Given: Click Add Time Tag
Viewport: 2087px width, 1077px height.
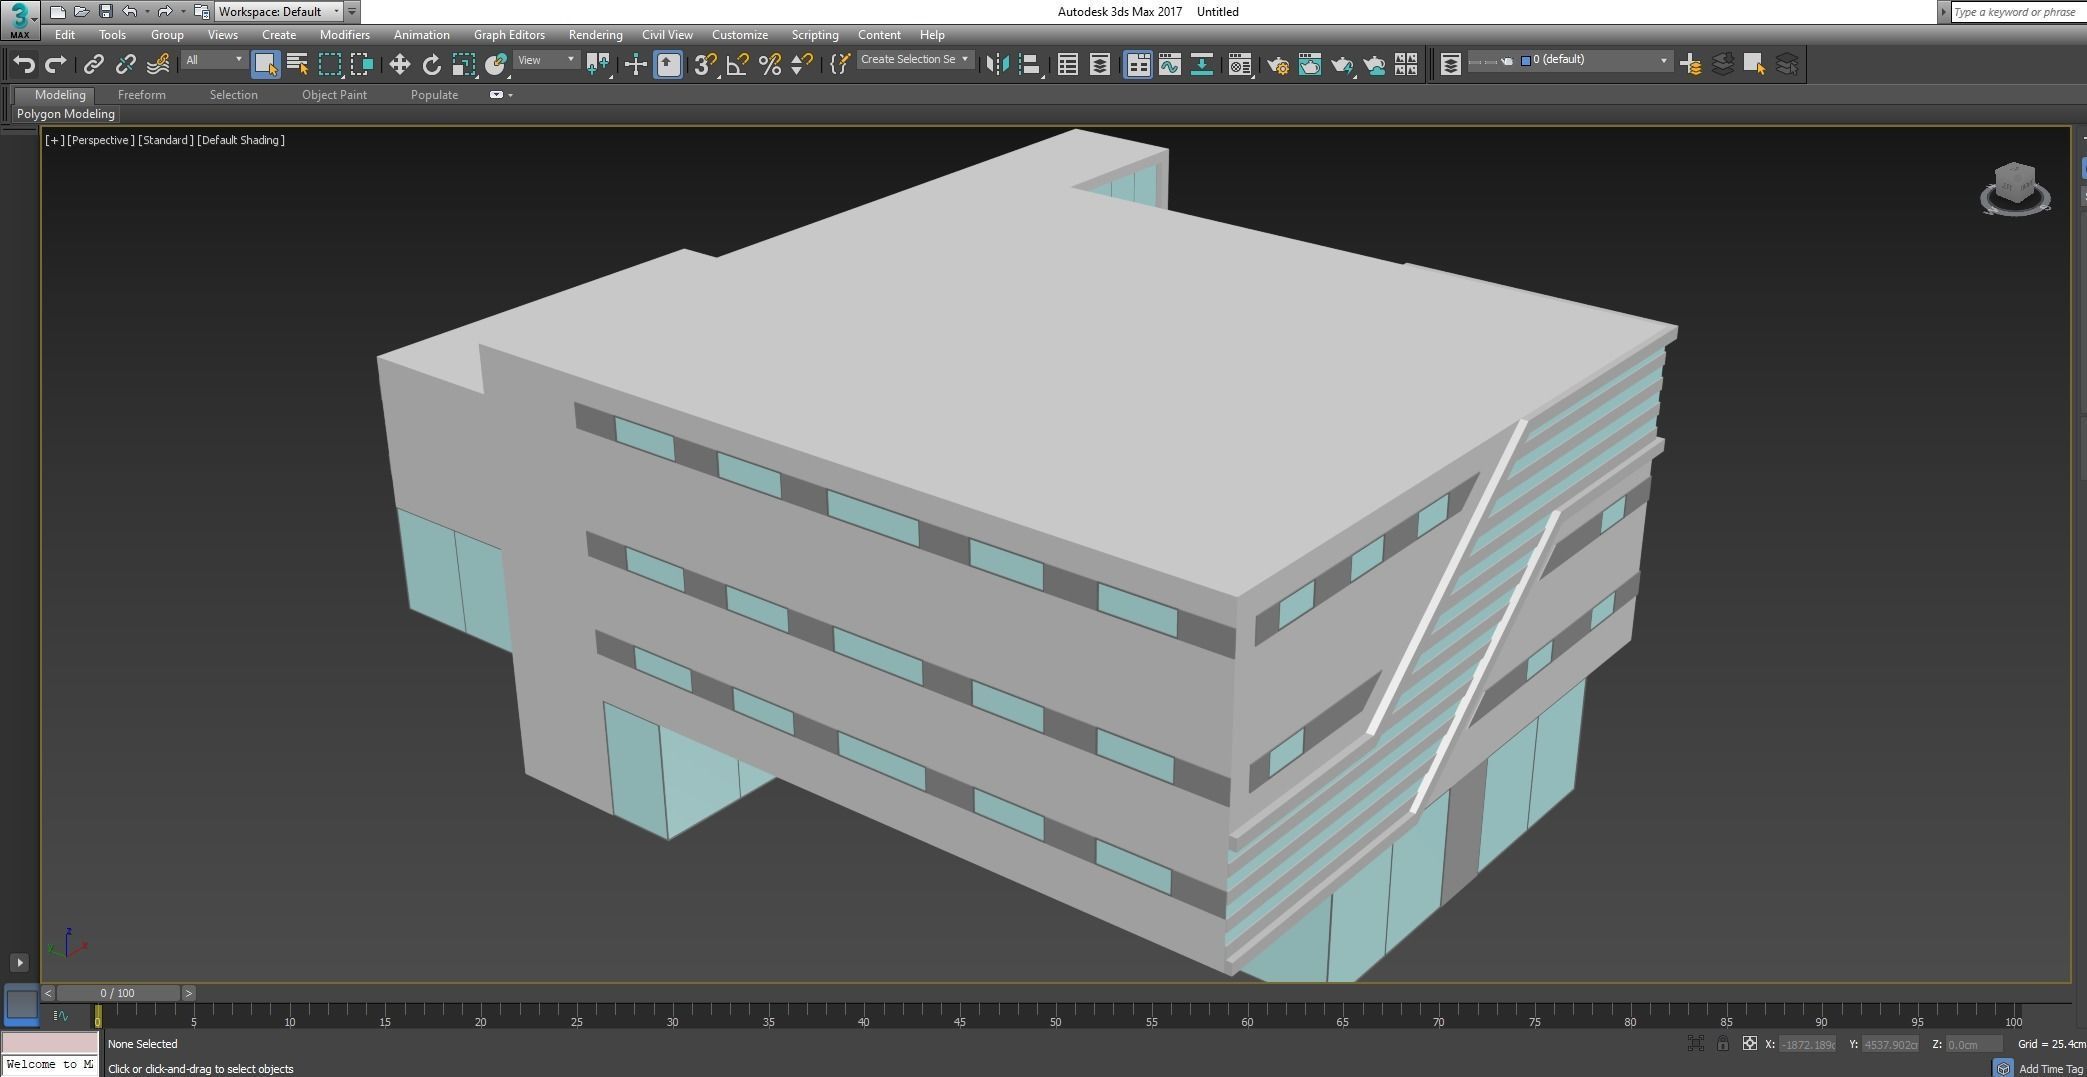Looking at the screenshot, I should (x=2050, y=1069).
